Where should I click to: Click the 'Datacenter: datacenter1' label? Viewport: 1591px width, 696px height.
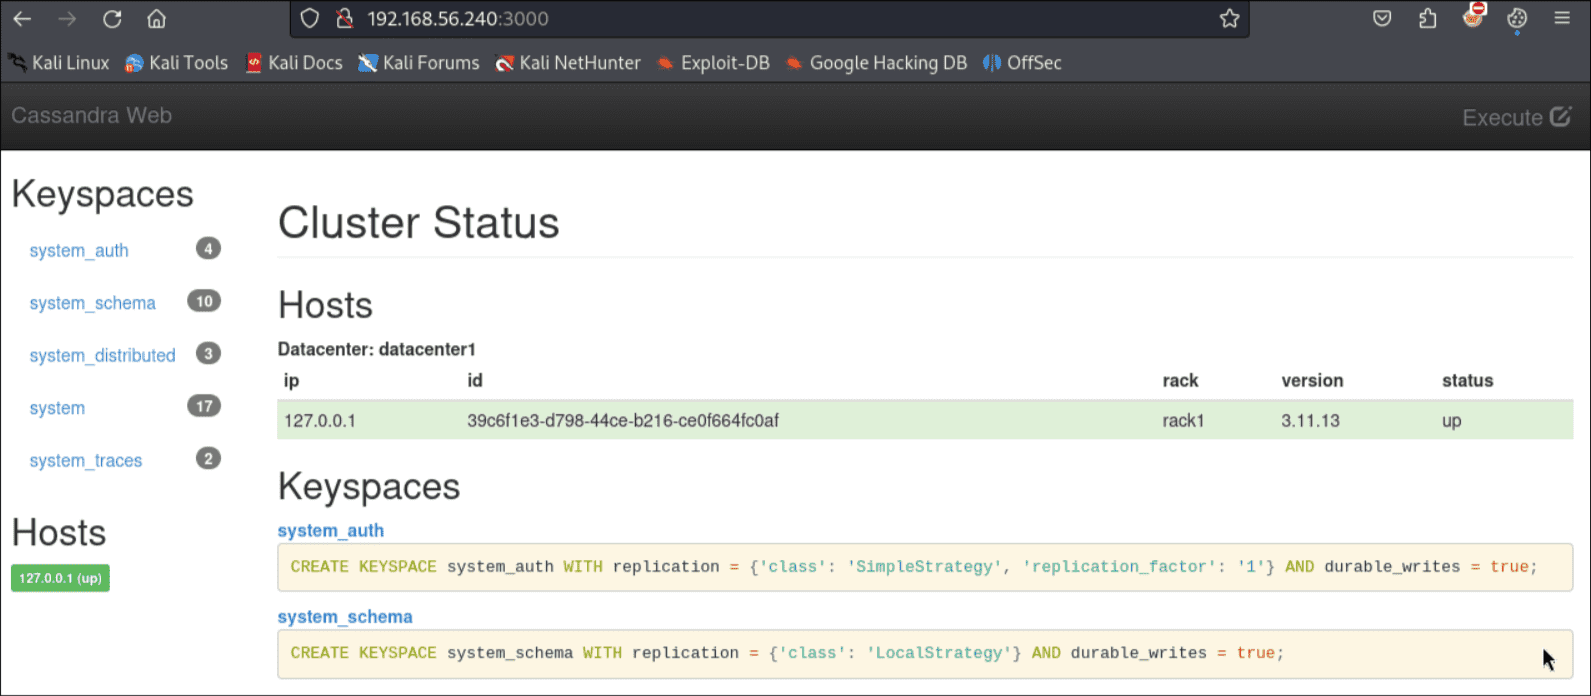tap(377, 350)
